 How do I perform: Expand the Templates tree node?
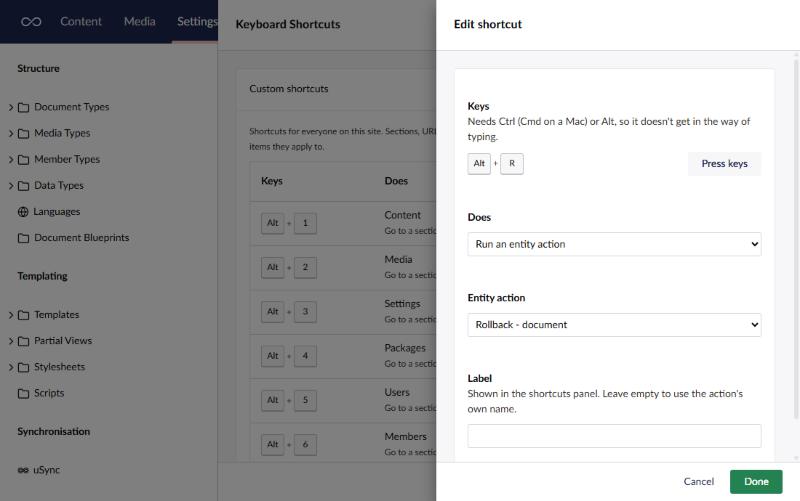point(11,315)
